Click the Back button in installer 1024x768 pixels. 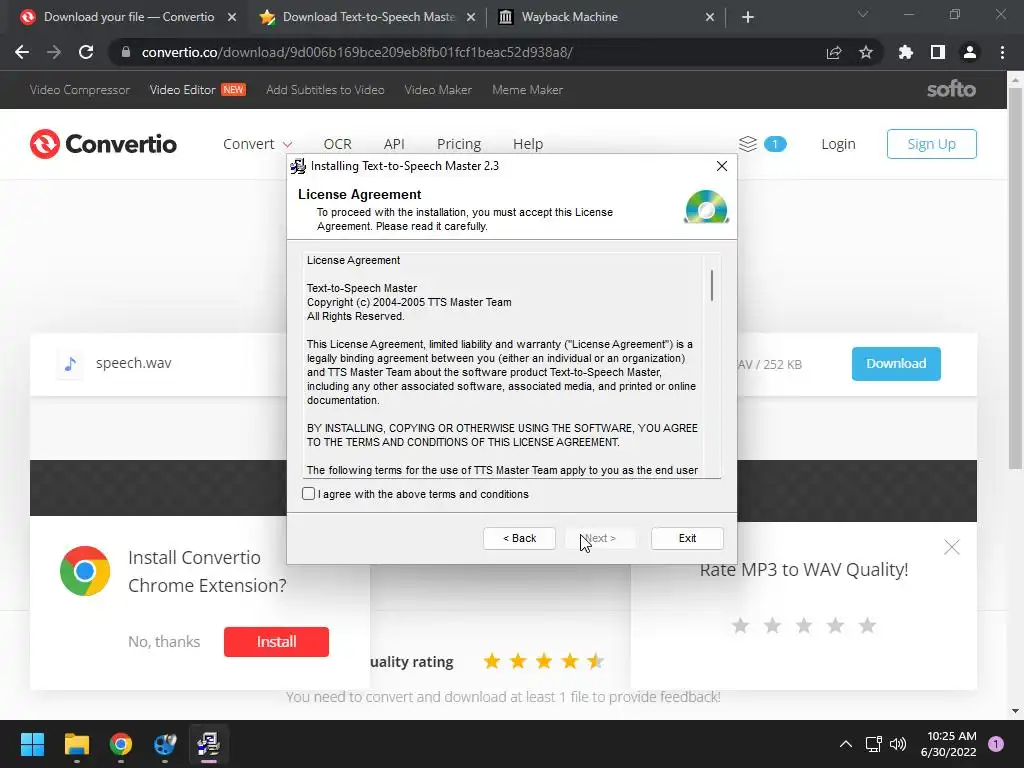[519, 538]
